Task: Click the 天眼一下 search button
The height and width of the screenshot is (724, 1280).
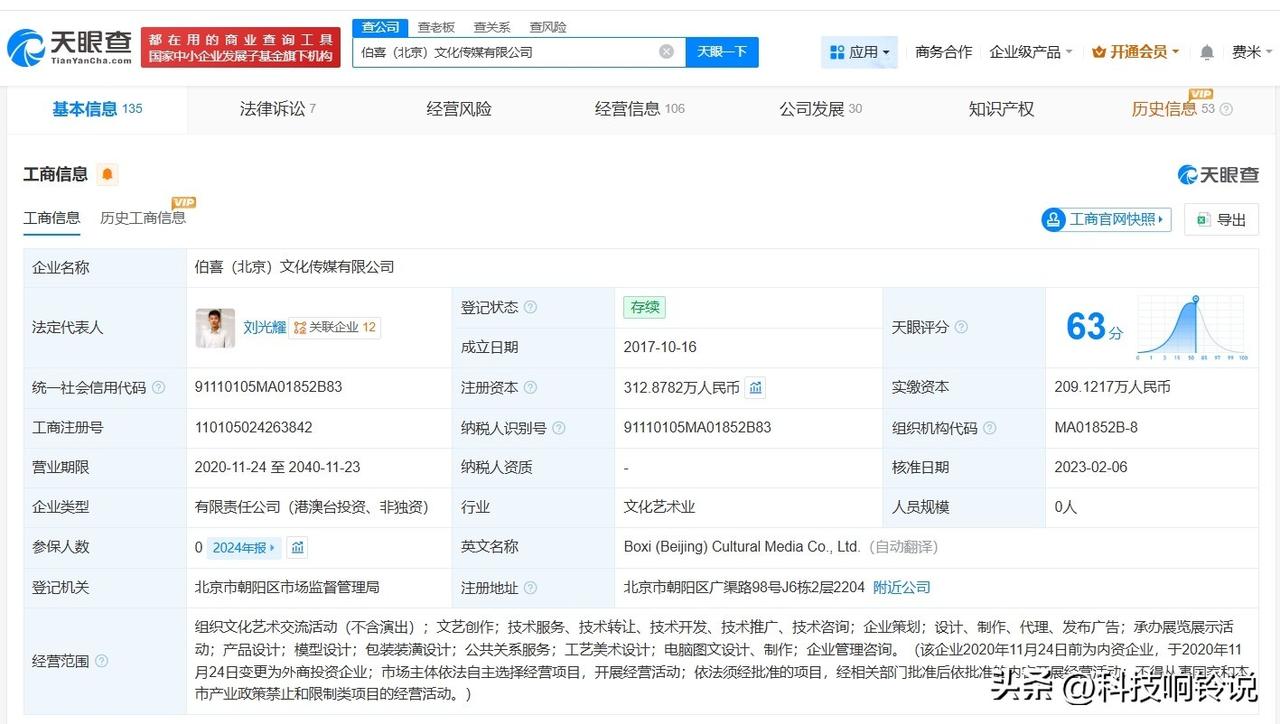Action: (722, 52)
